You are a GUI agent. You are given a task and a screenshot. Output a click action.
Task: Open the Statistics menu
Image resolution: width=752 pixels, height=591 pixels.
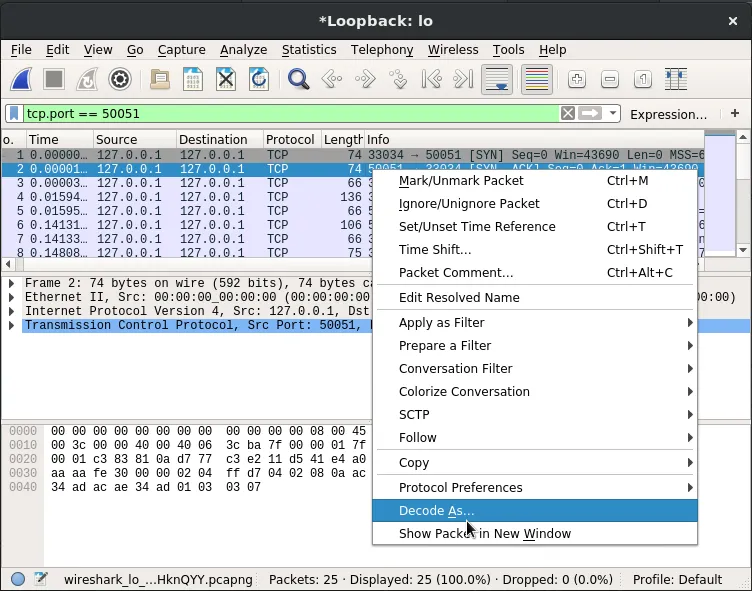coord(308,50)
